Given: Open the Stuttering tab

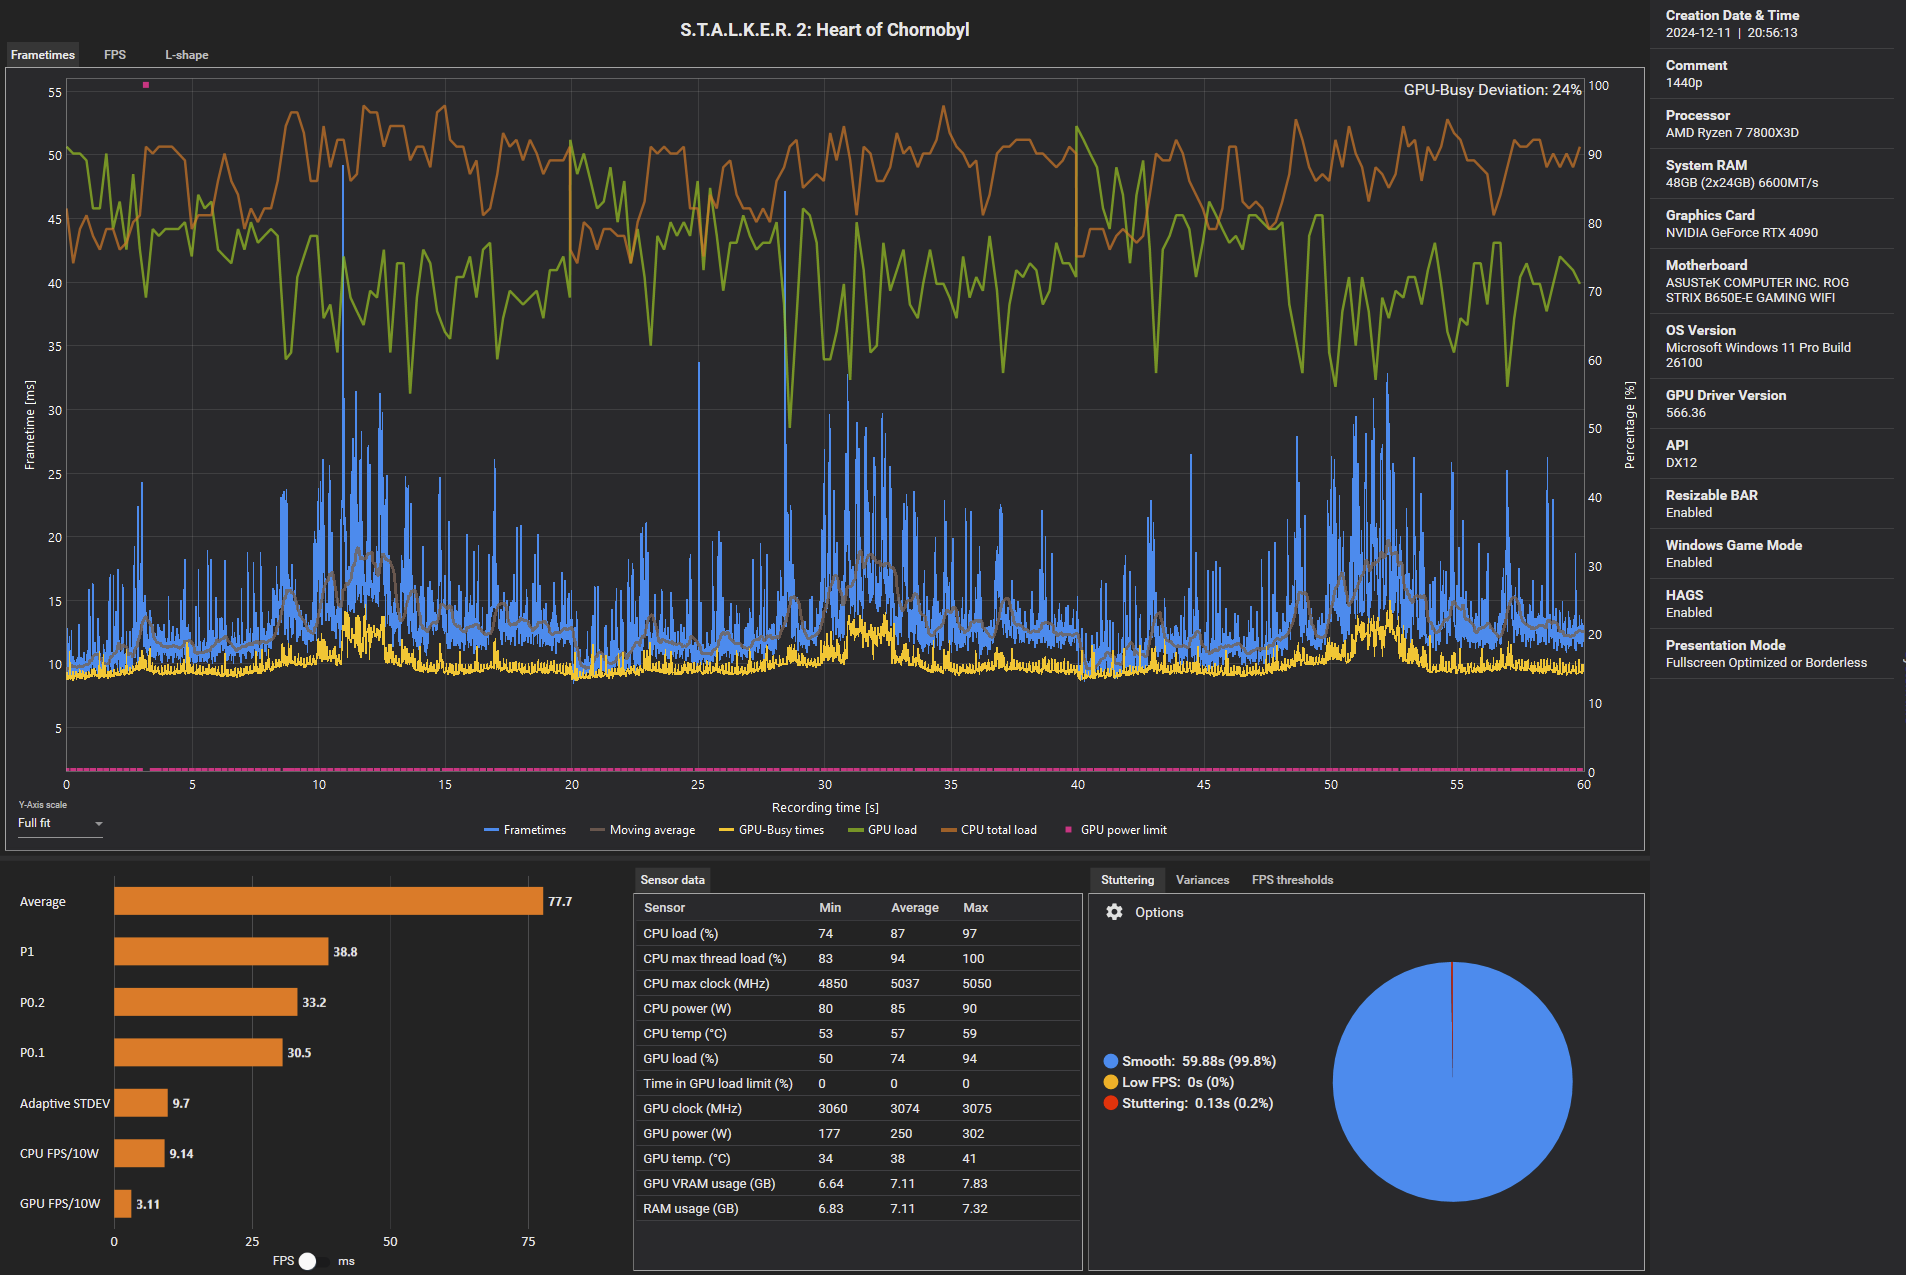Looking at the screenshot, I should click(1127, 880).
